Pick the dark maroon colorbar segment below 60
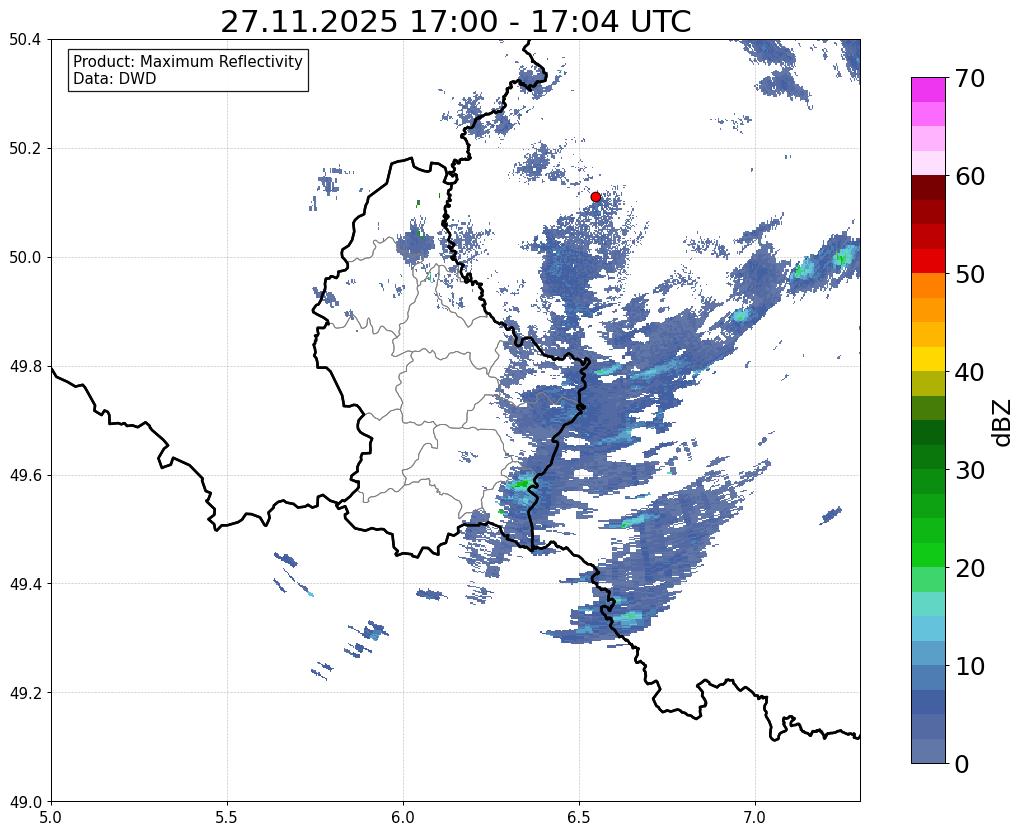 pyautogui.click(x=928, y=188)
